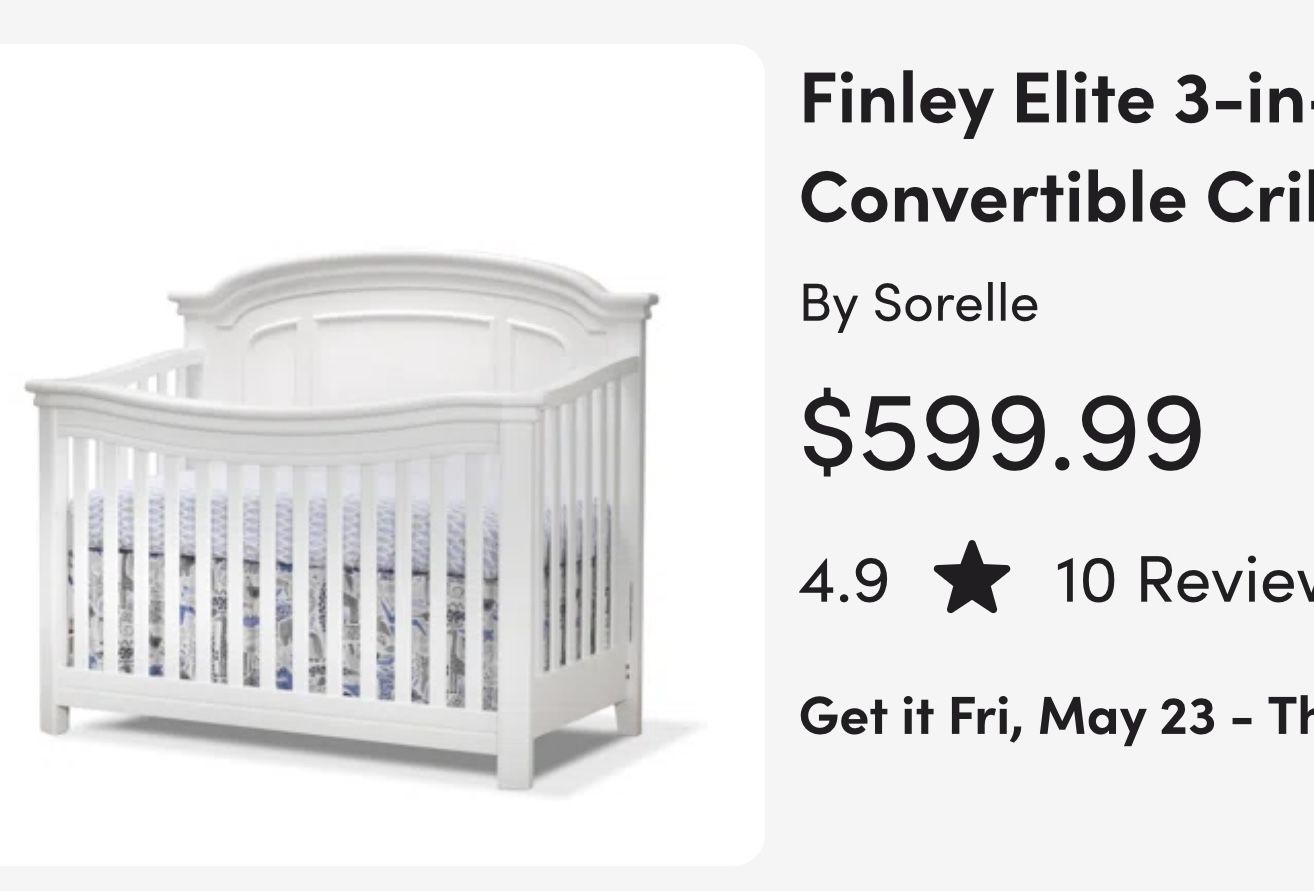Click the dollar sign in the price
Image resolution: width=1314 pixels, height=891 pixels.
click(828, 433)
